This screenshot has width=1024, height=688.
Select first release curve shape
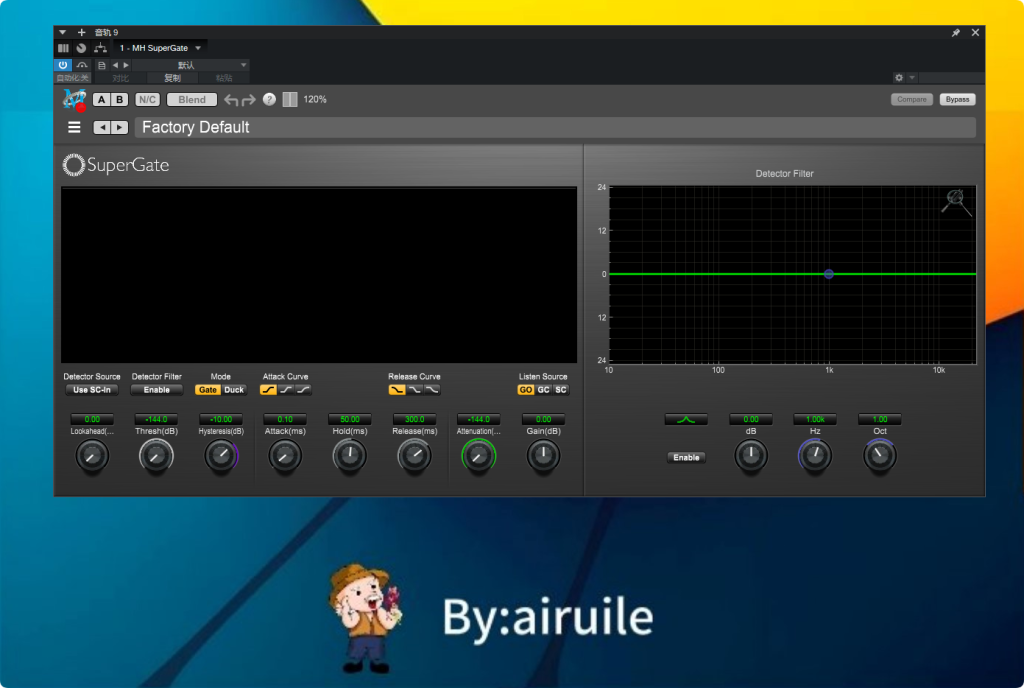(x=396, y=390)
